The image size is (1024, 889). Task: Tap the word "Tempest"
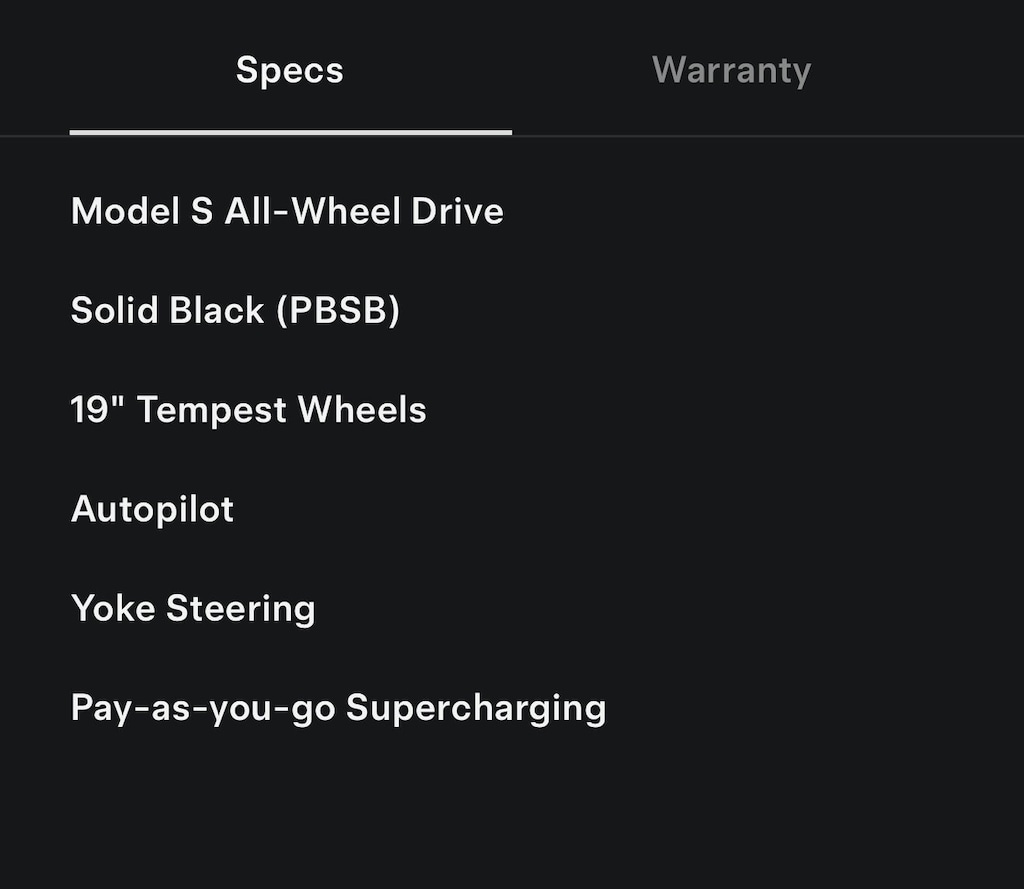click(212, 410)
